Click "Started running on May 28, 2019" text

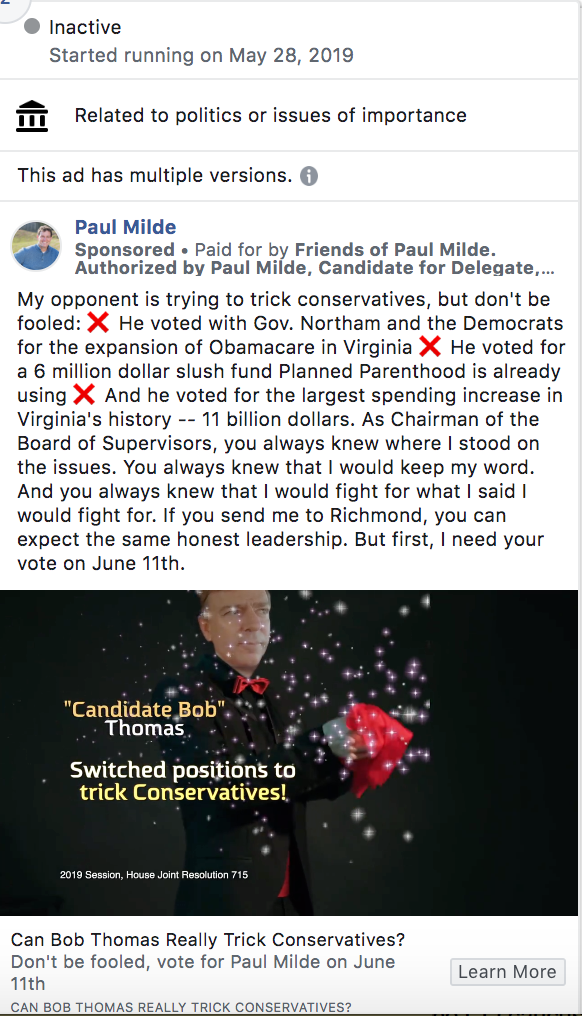202,55
